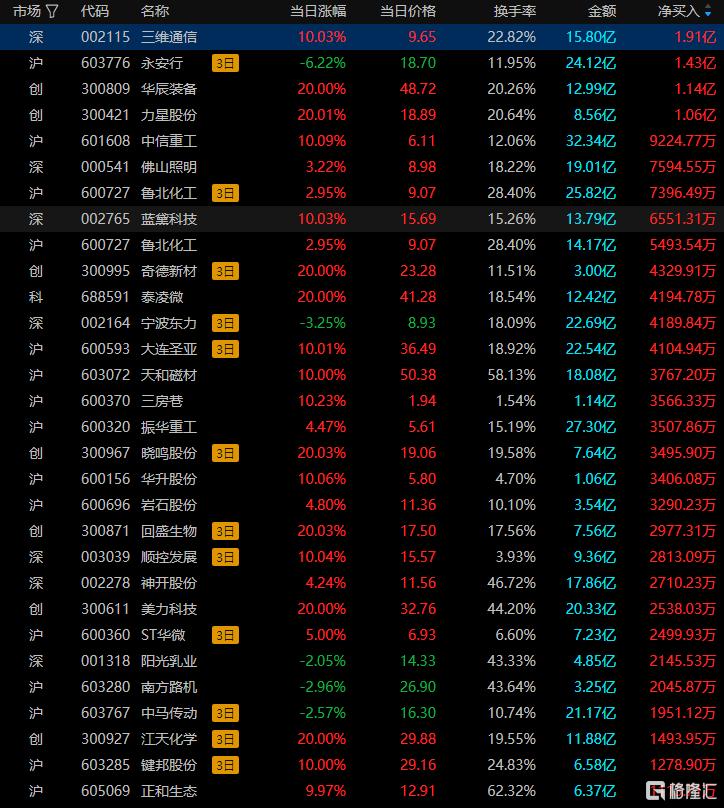
Task: Select stock name 天和磁材
Action: (169, 375)
